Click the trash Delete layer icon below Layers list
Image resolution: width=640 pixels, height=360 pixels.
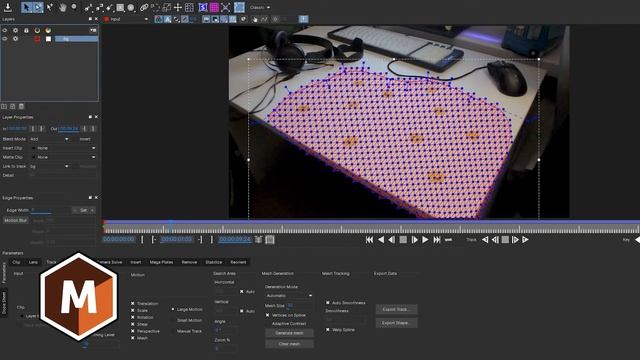coord(21,107)
